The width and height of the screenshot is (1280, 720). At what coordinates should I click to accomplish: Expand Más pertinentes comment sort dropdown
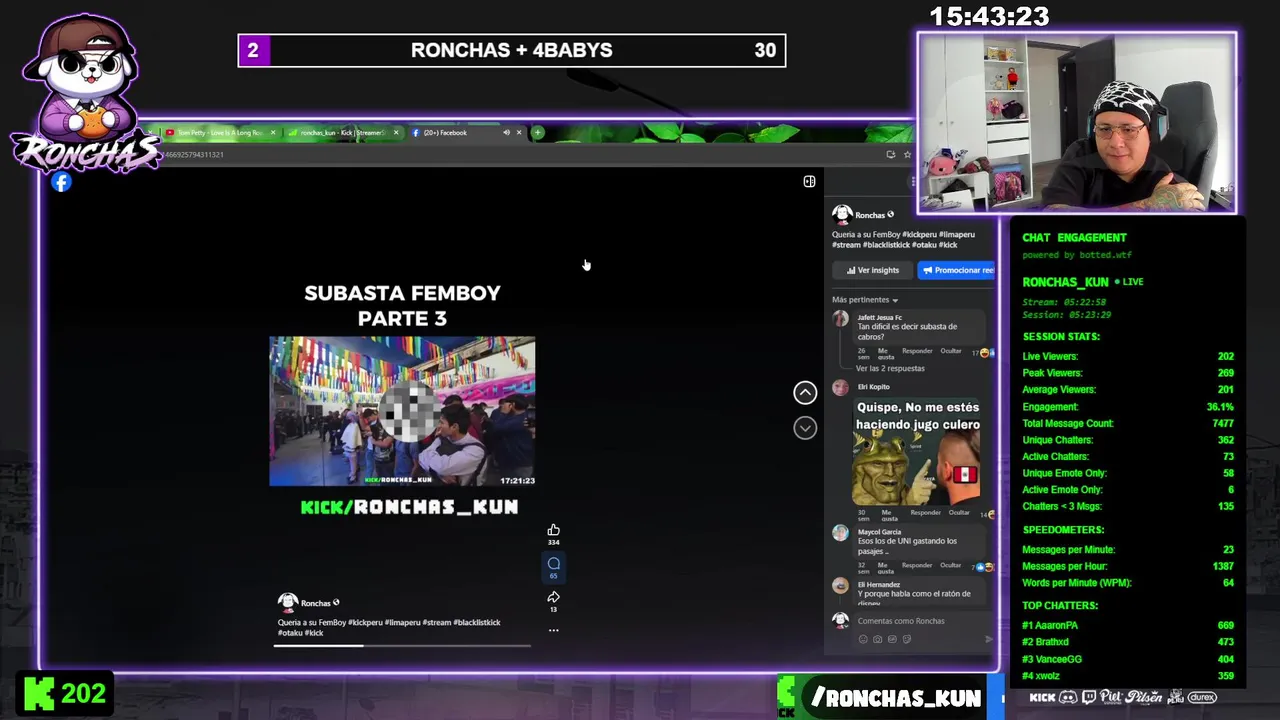865,300
